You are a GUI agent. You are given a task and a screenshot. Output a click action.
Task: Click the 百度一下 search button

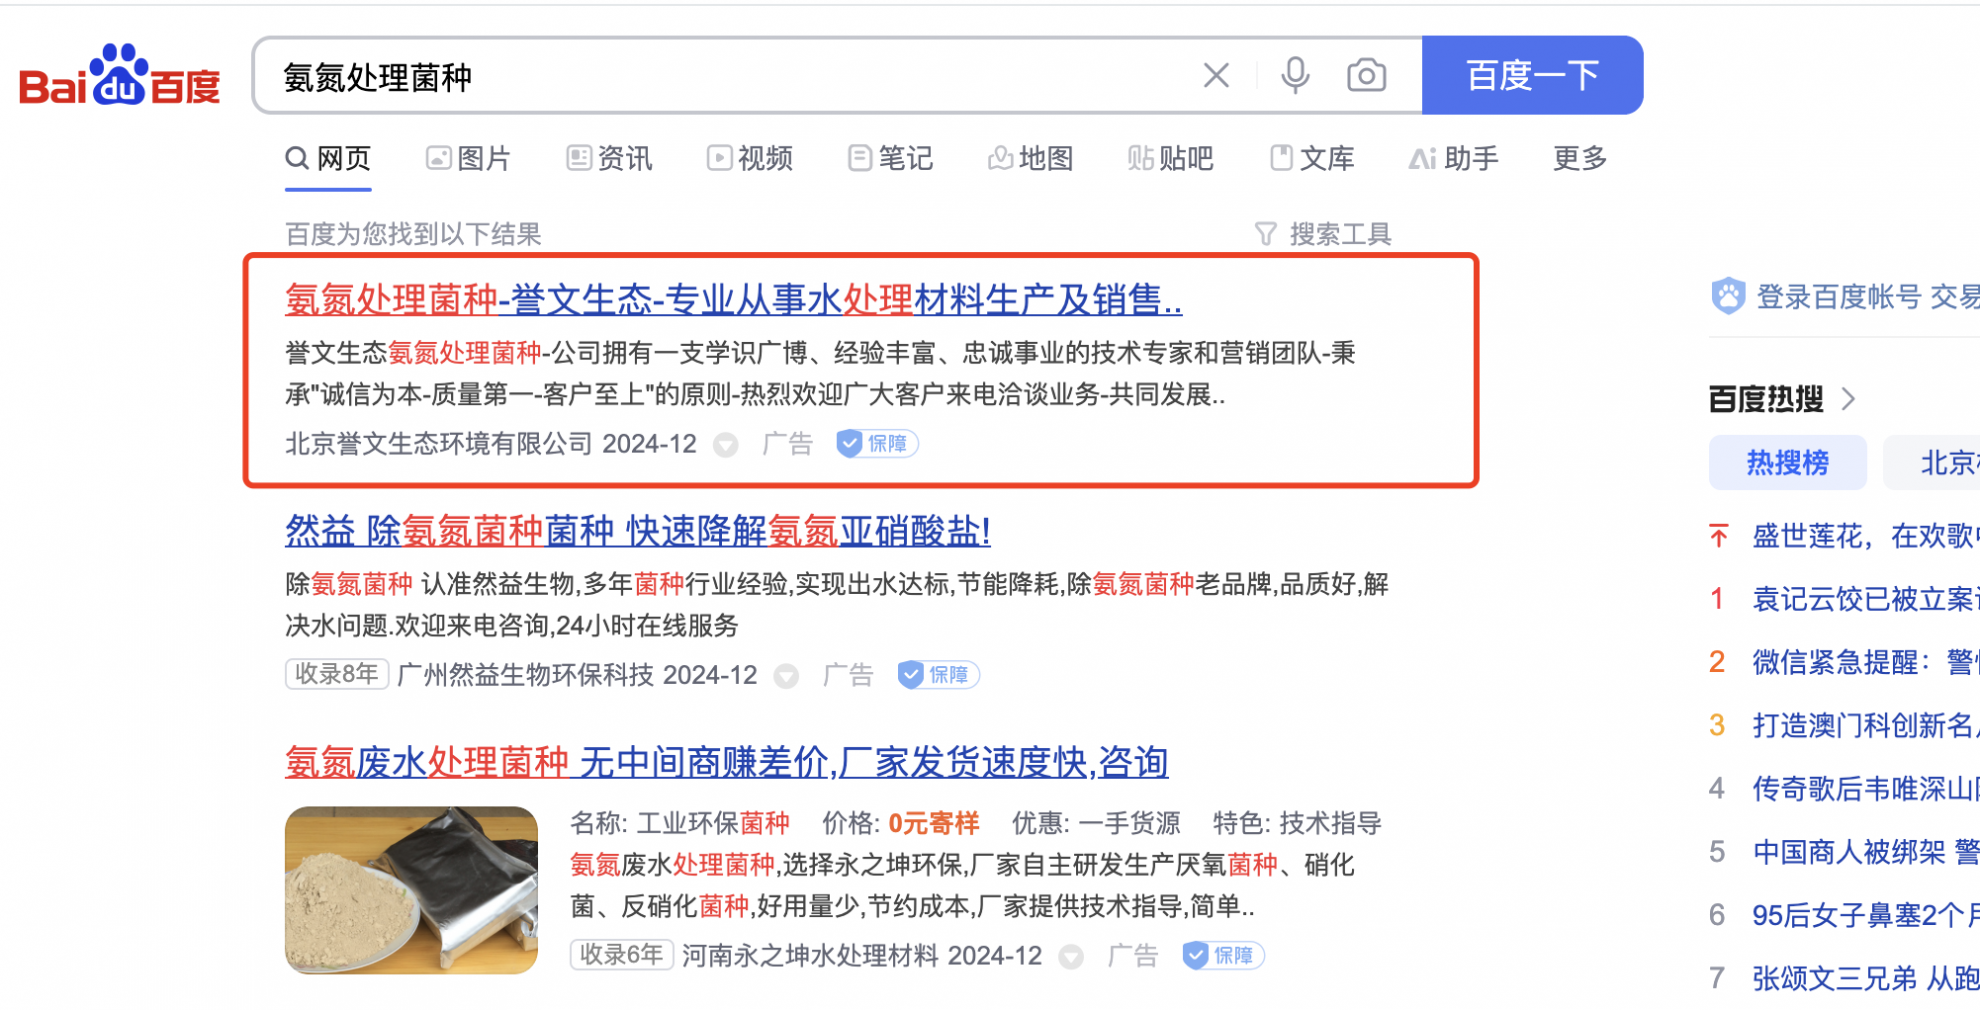pos(1532,75)
